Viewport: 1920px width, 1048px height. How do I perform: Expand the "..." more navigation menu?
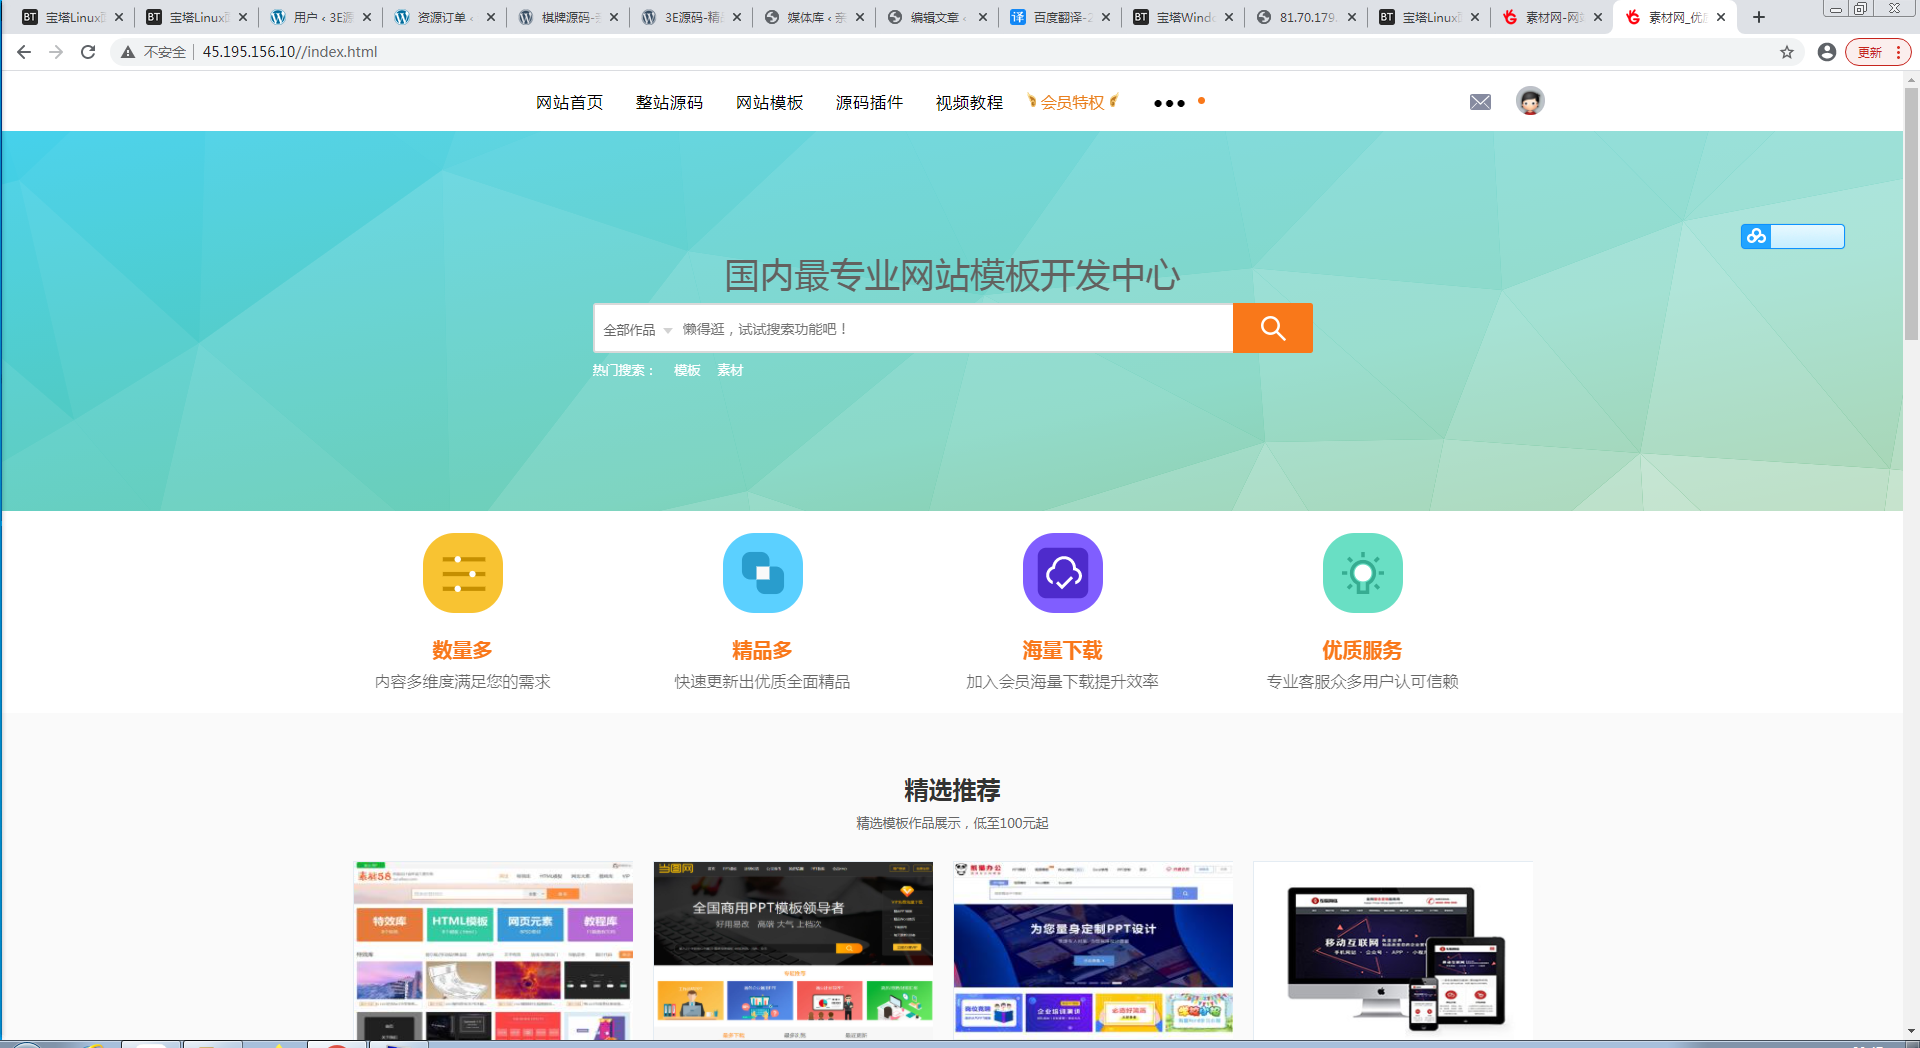(1168, 102)
